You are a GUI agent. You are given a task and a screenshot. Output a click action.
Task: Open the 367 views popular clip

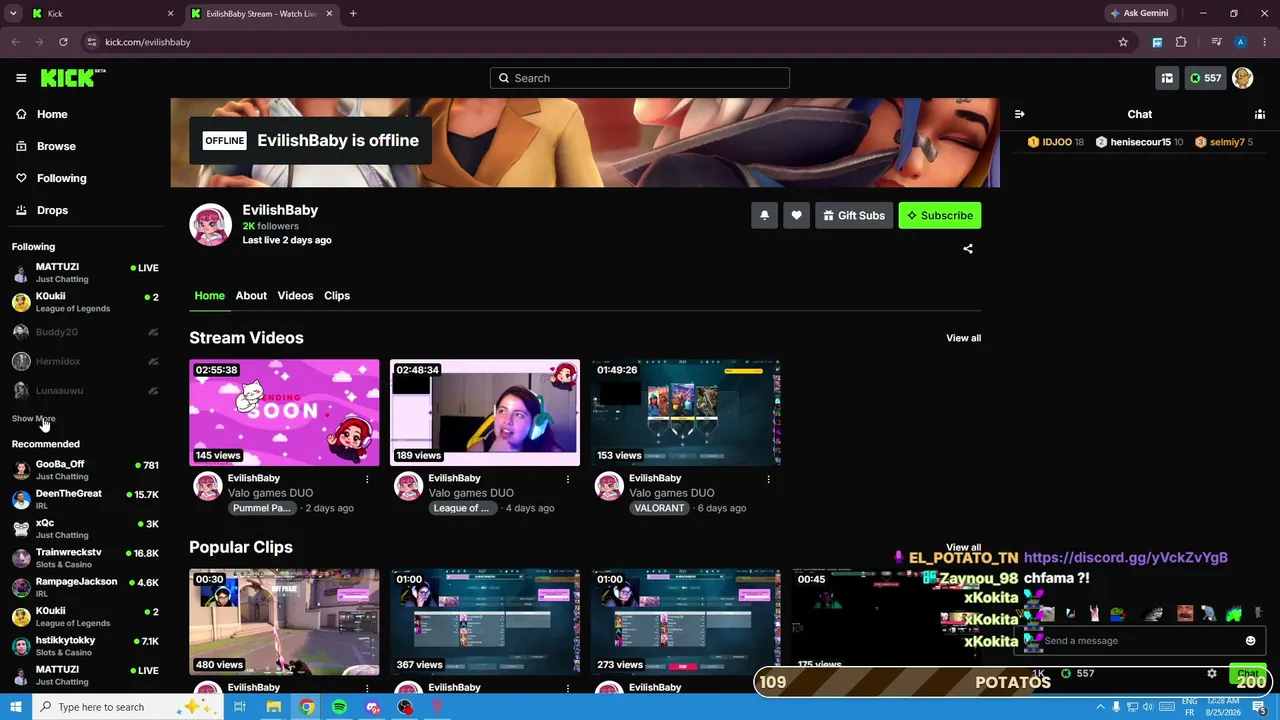tap(485, 622)
